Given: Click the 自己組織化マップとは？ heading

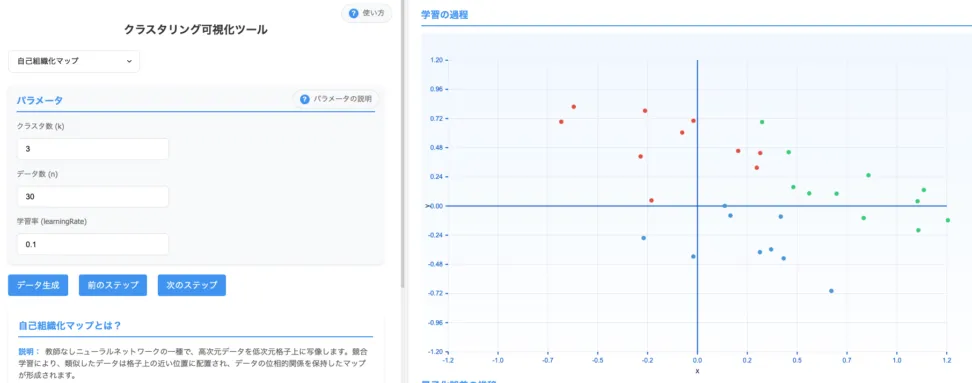Looking at the screenshot, I should 69,325.
